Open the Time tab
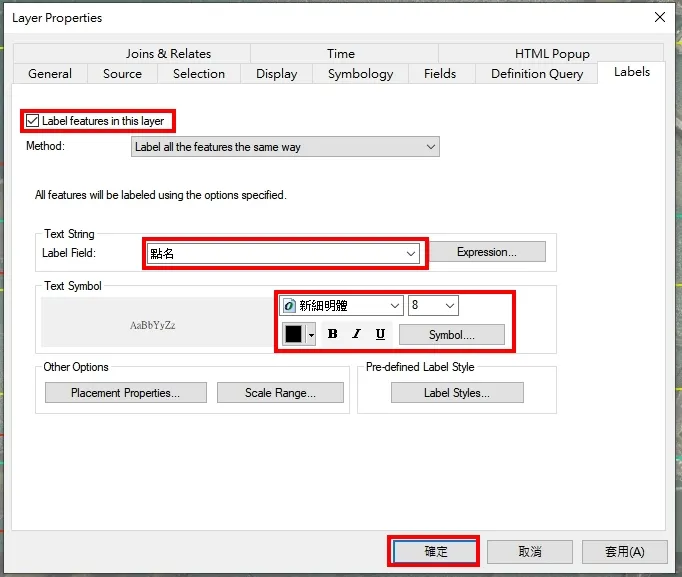The height and width of the screenshot is (577, 682). [341, 53]
